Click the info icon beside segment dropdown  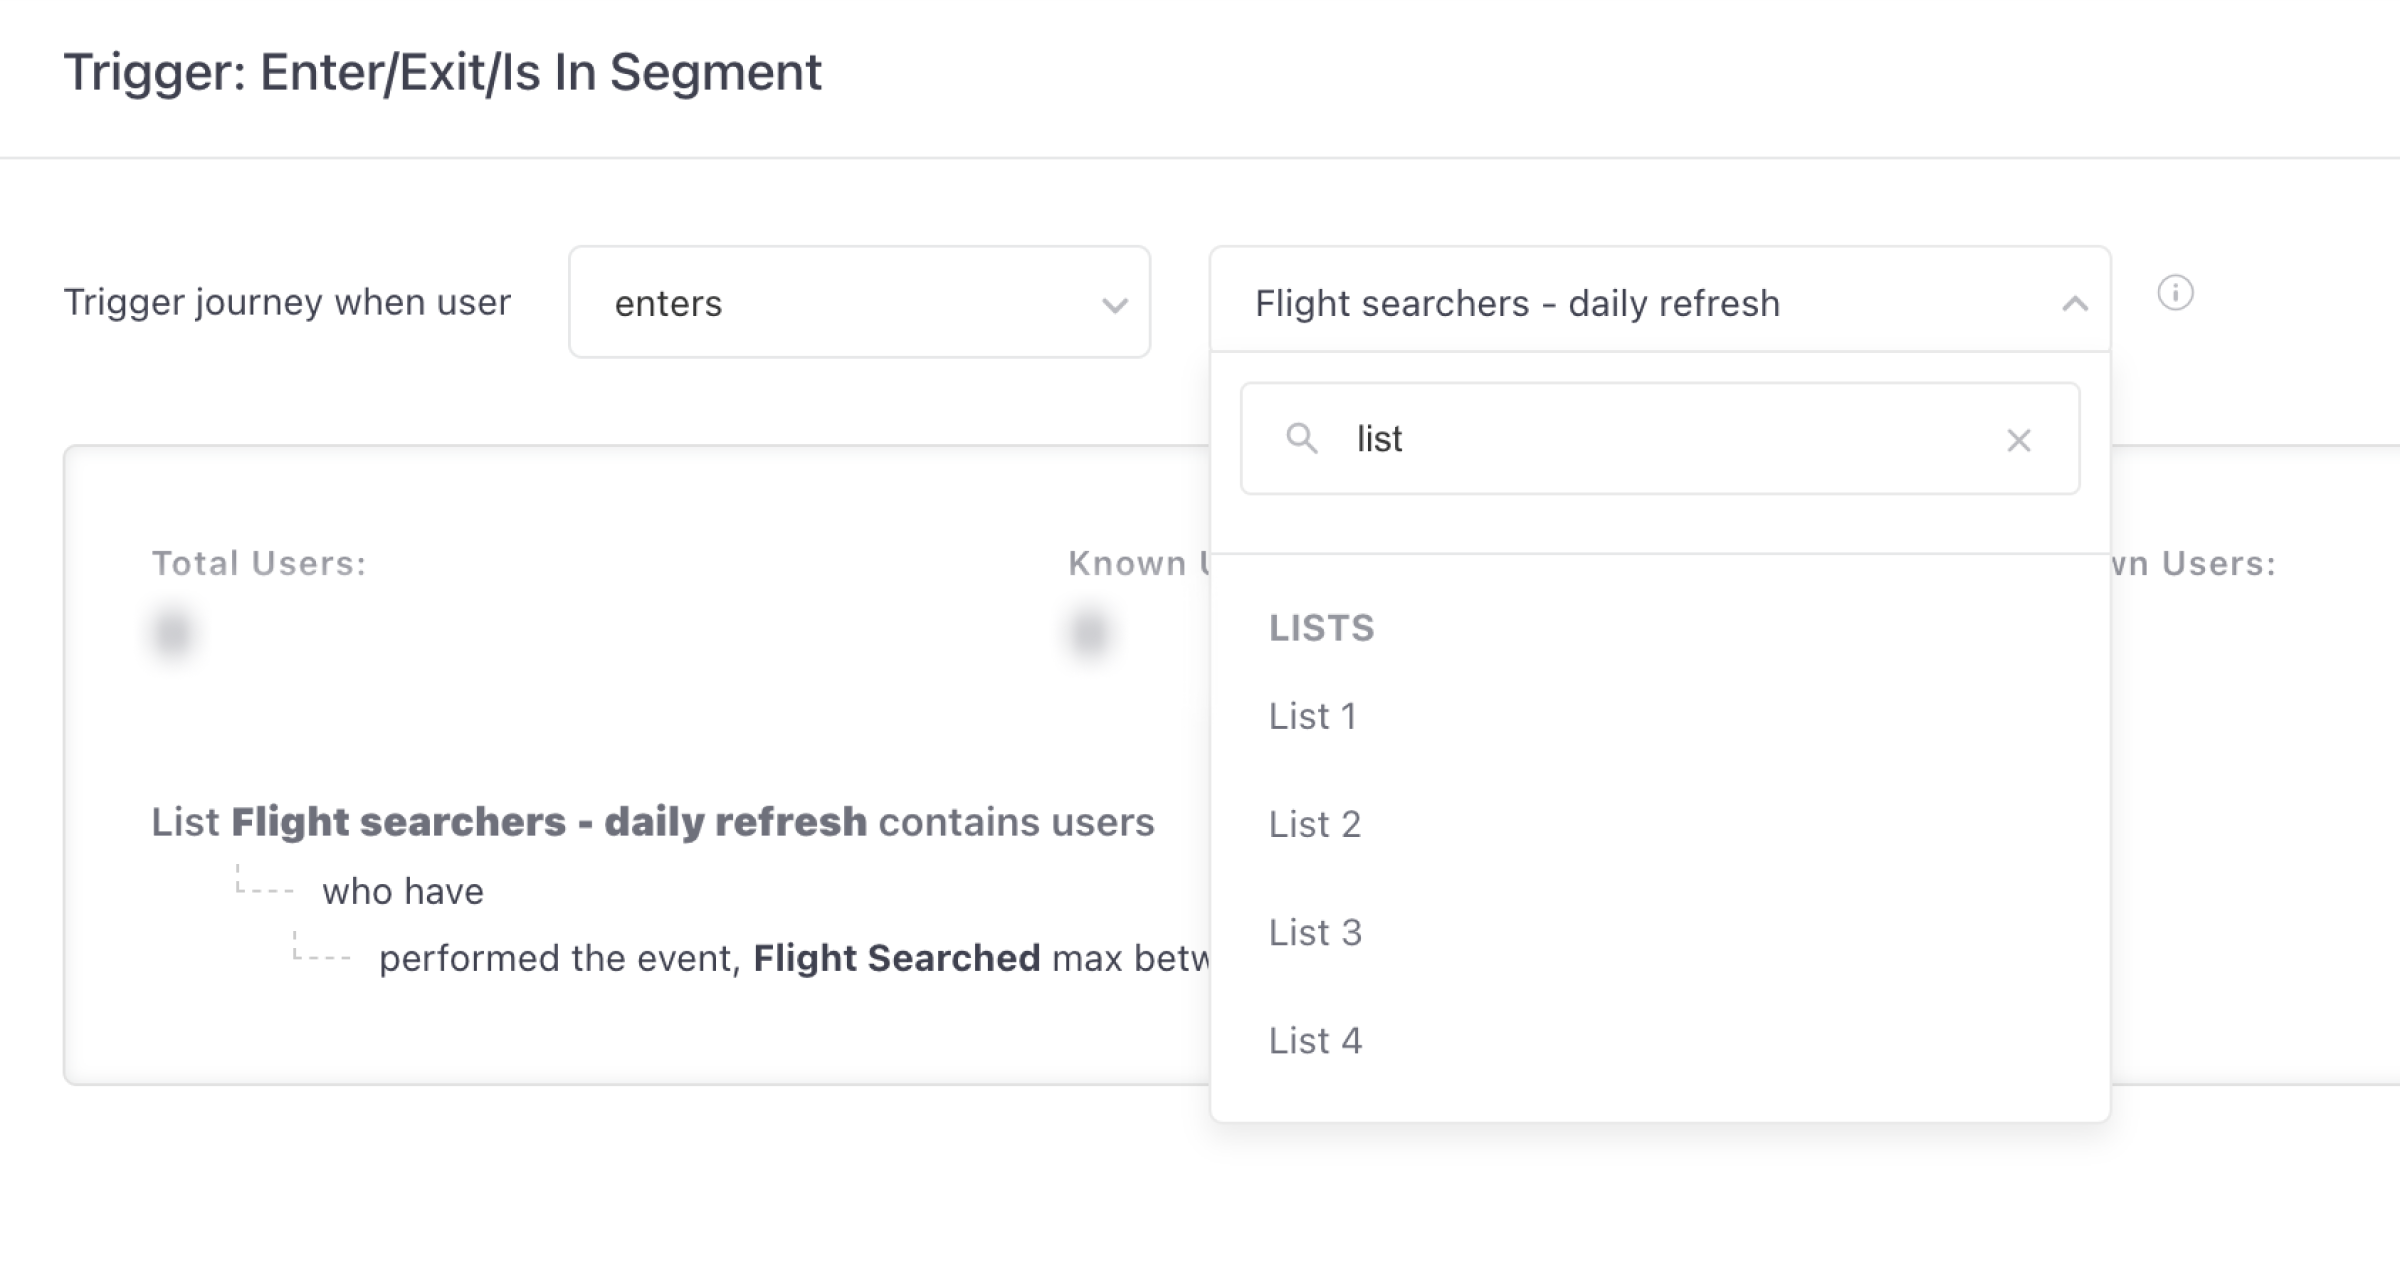[2175, 293]
